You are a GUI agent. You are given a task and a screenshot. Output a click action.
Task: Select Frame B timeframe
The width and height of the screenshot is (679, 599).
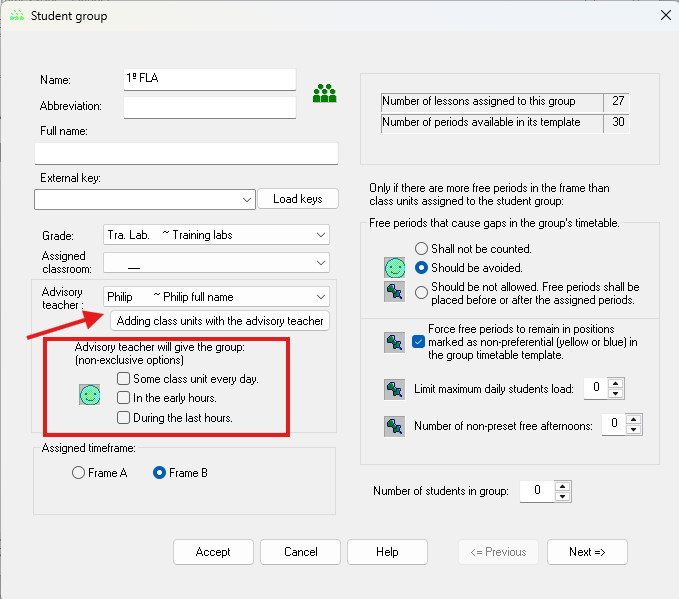coord(159,473)
